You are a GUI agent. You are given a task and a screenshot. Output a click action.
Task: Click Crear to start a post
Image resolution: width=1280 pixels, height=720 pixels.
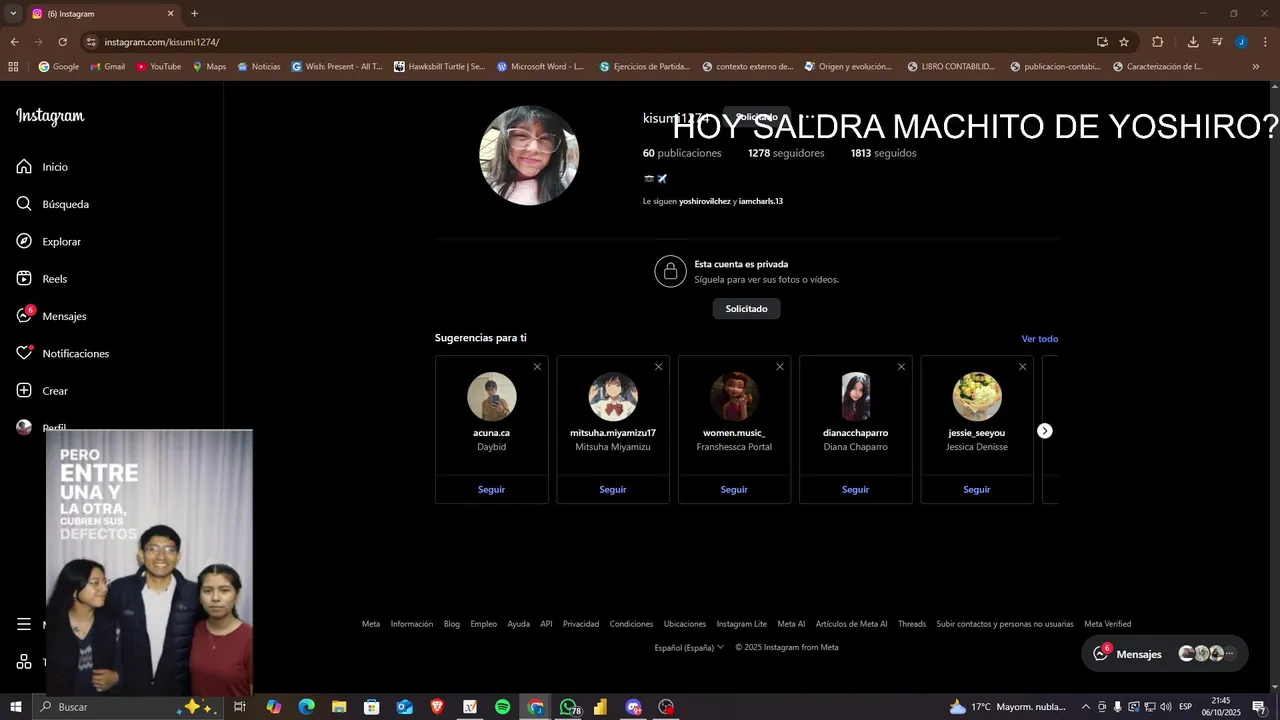pyautogui.click(x=42, y=391)
